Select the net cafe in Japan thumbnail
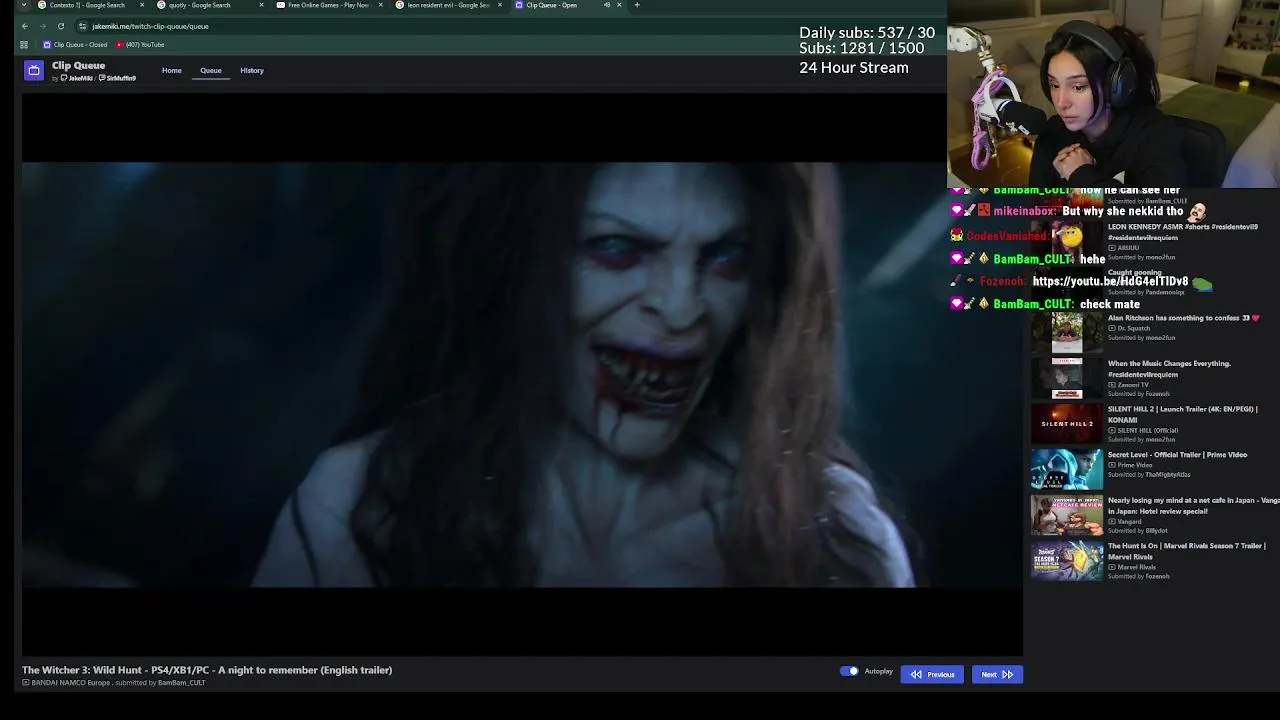This screenshot has height=720, width=1280. [1066, 515]
